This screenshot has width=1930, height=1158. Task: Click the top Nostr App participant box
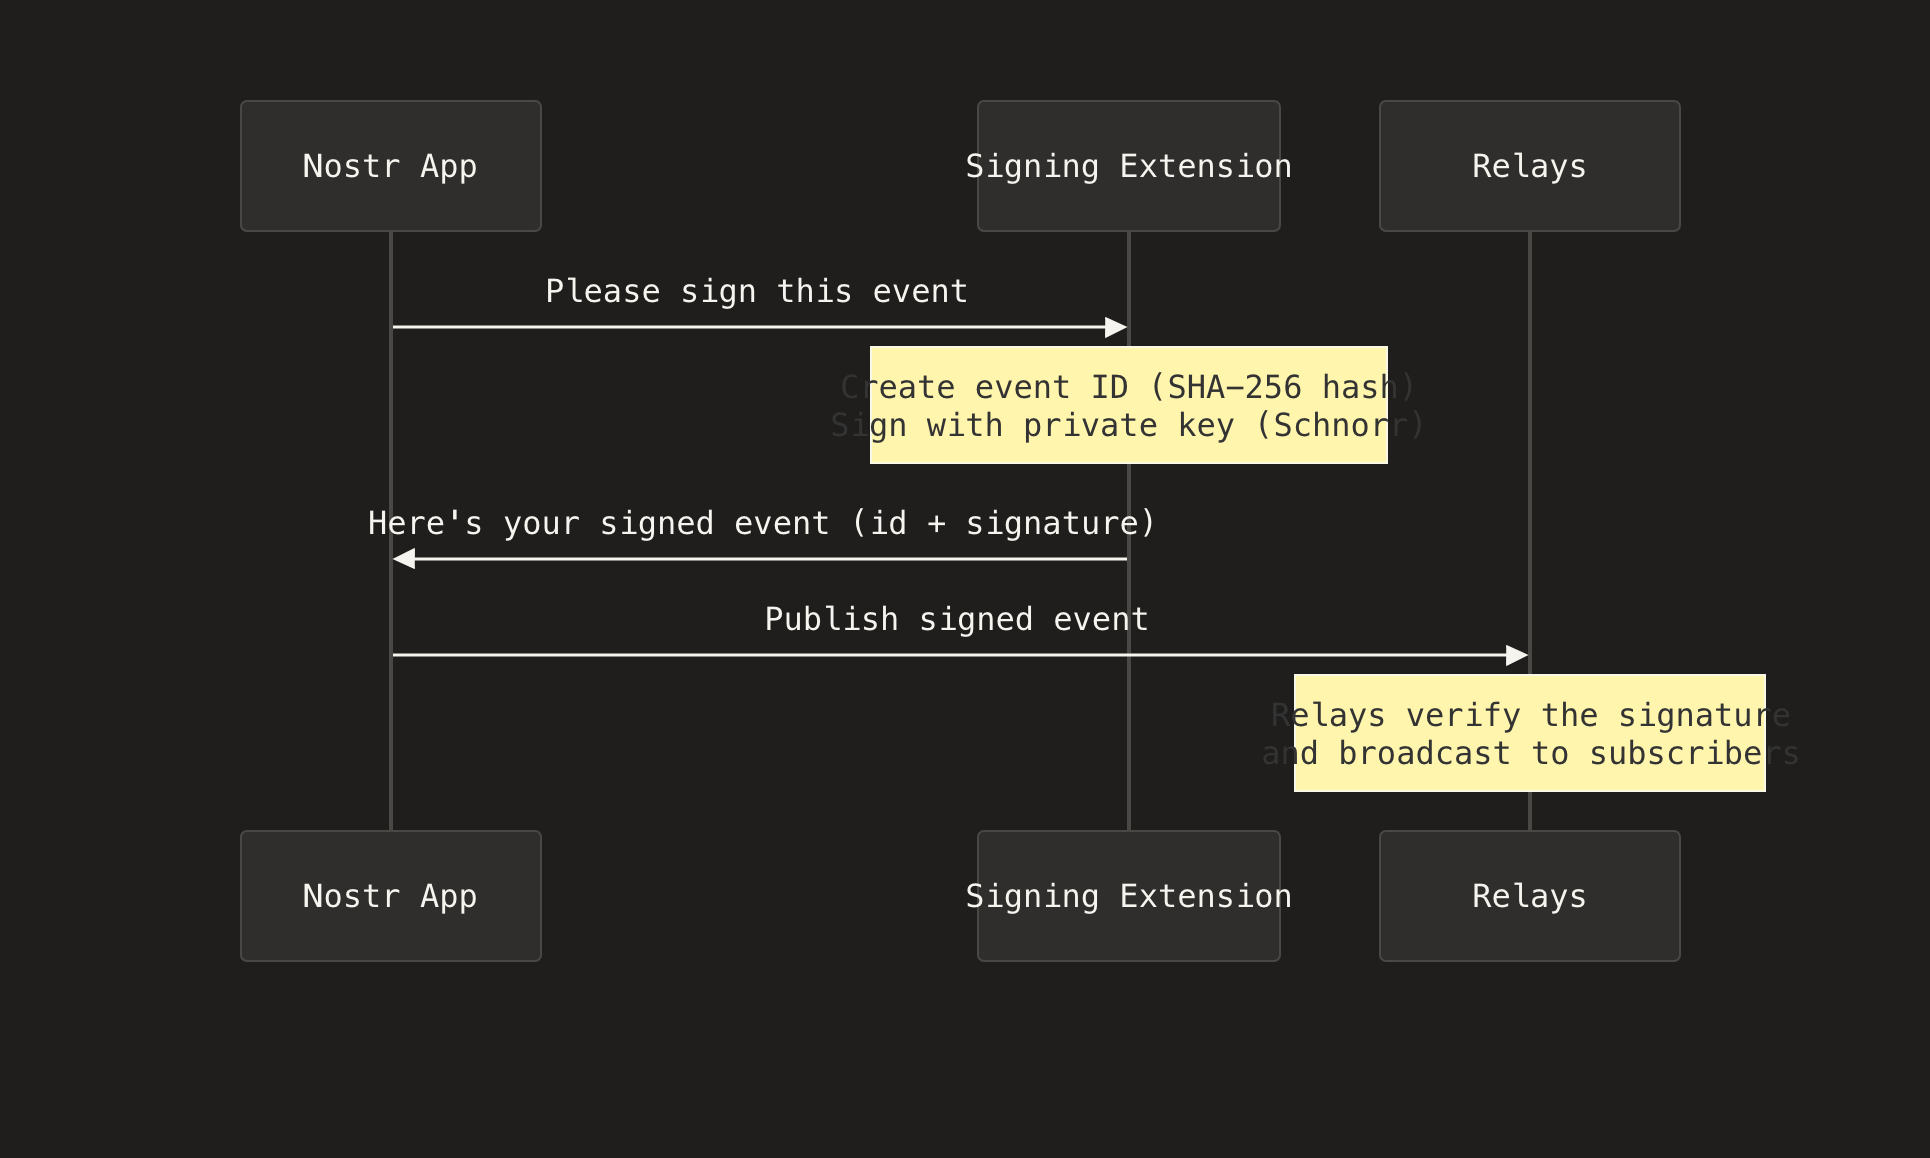click(x=390, y=166)
